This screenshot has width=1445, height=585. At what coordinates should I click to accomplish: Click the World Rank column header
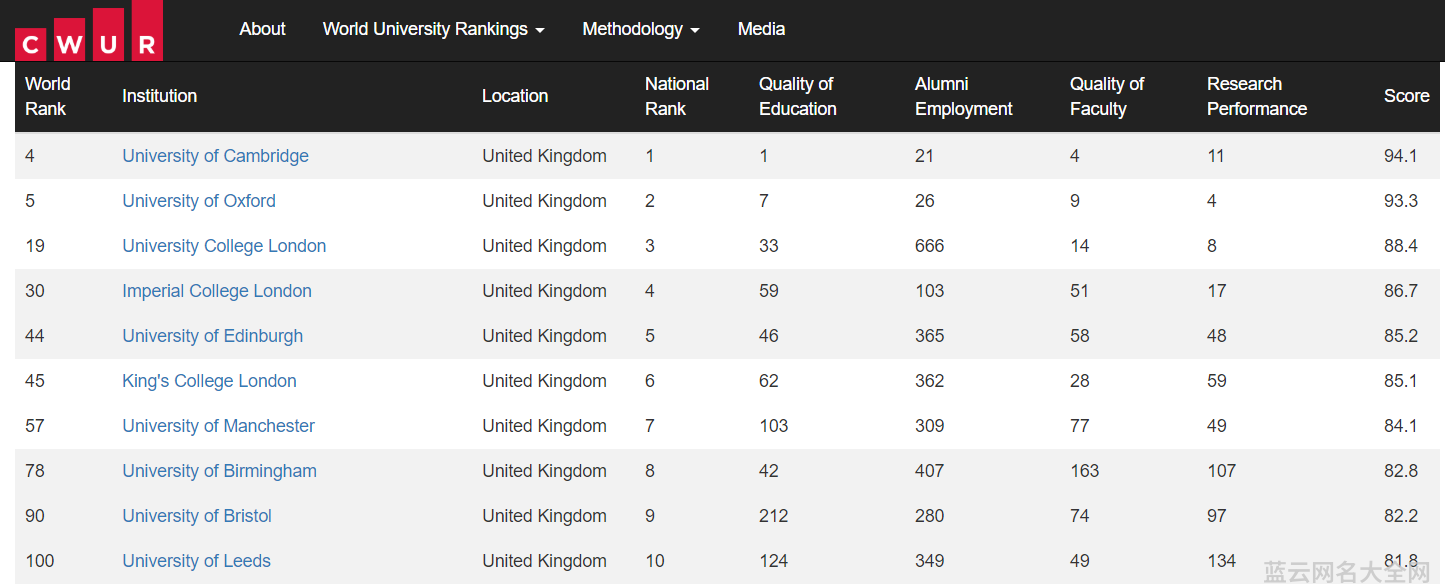click(x=48, y=96)
